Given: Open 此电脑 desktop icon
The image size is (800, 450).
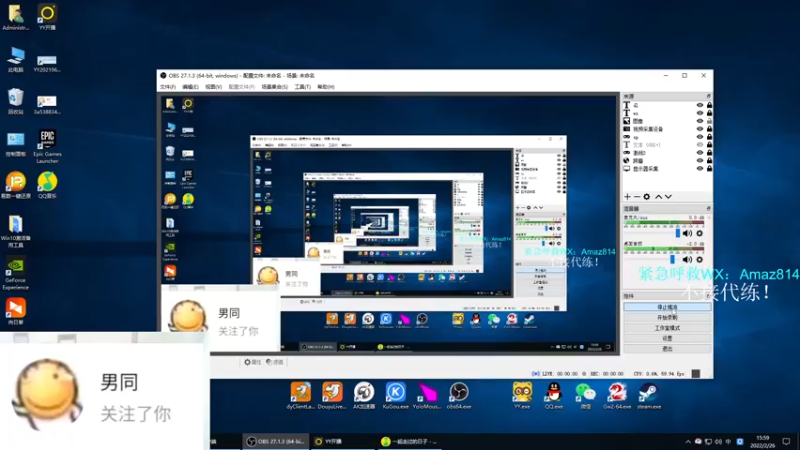Looking at the screenshot, I should click(15, 60).
